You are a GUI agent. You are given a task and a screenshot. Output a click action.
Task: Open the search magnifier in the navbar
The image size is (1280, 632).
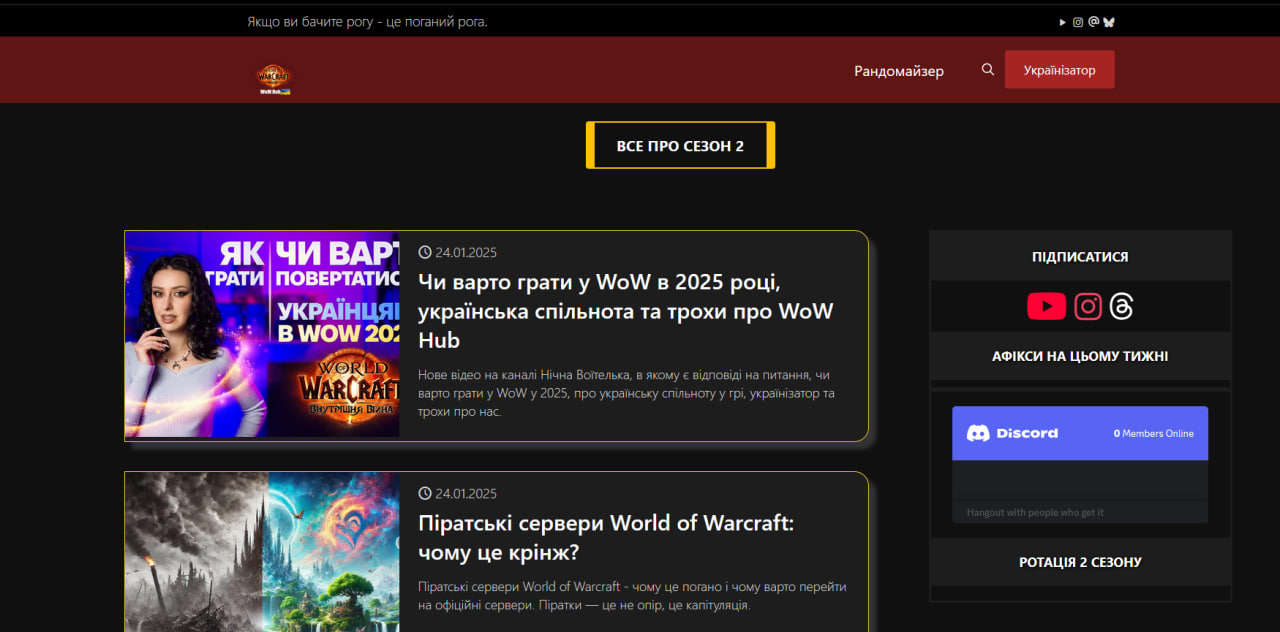pos(988,69)
